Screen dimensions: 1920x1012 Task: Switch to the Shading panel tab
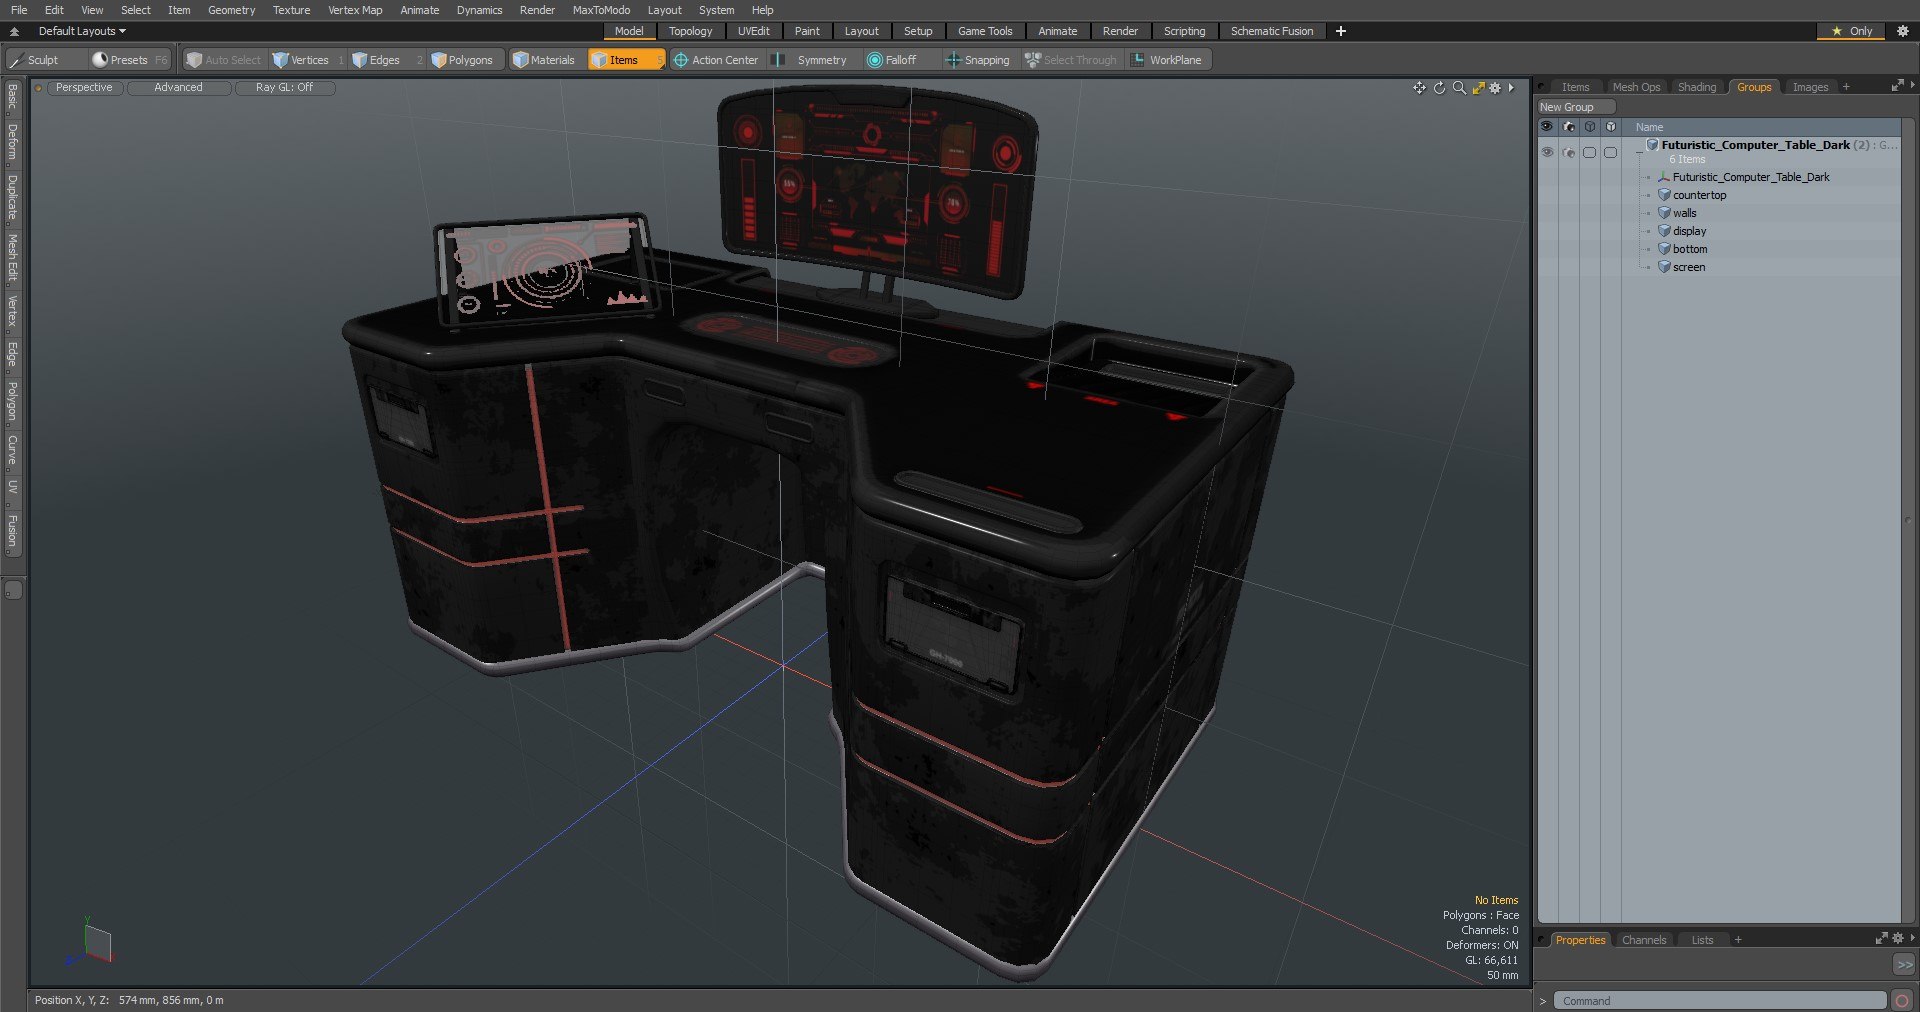click(x=1696, y=87)
